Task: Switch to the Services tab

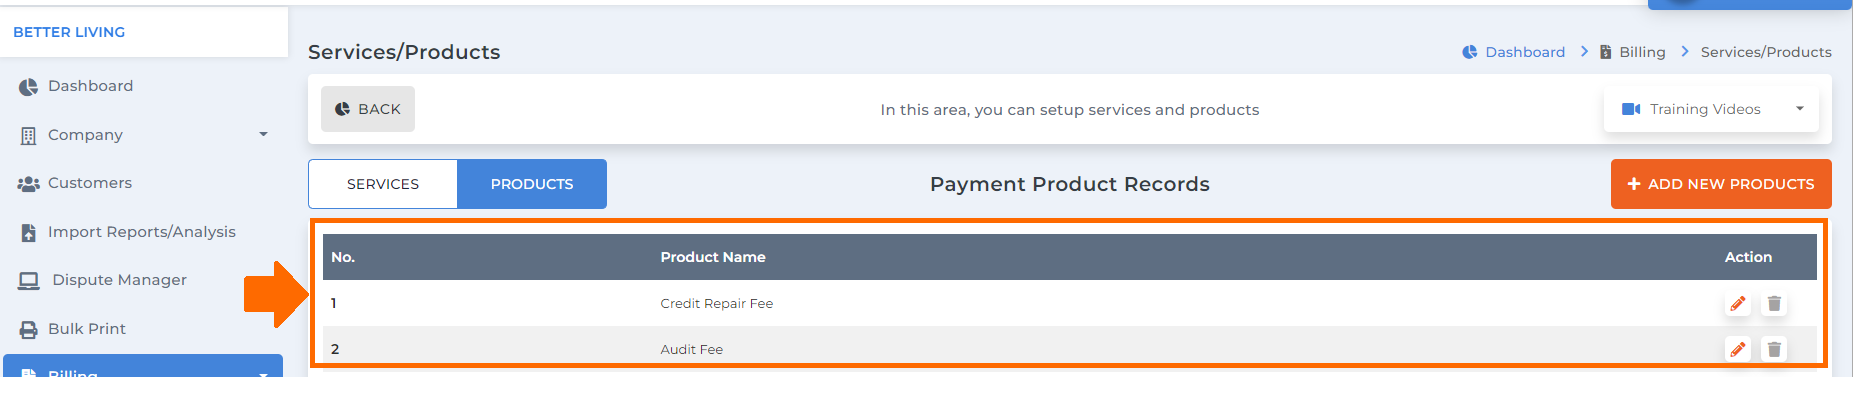Action: (383, 184)
